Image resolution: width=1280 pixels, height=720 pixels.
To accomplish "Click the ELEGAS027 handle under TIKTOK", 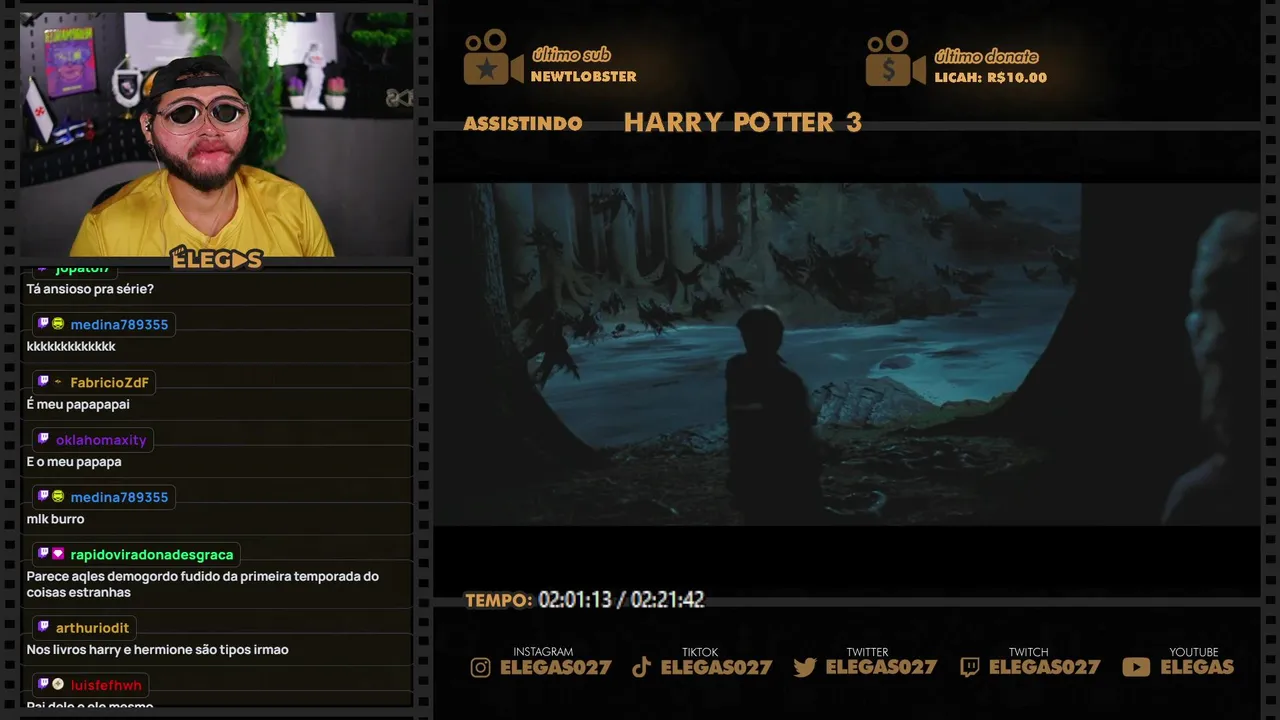I will [x=716, y=667].
